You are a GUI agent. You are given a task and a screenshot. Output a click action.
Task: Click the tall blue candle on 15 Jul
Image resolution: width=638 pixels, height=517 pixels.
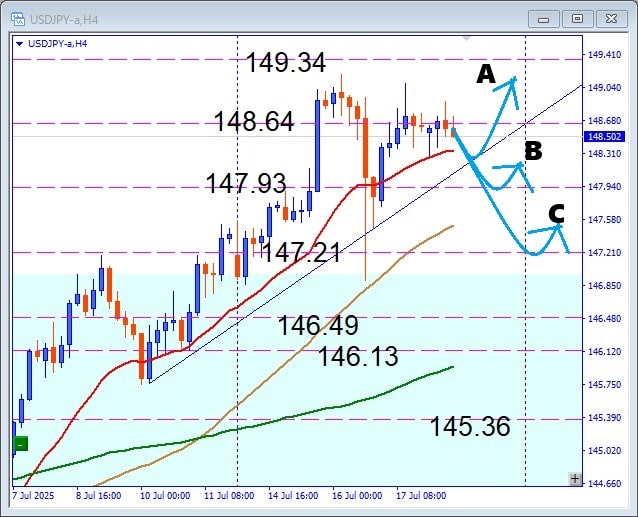pos(317,146)
